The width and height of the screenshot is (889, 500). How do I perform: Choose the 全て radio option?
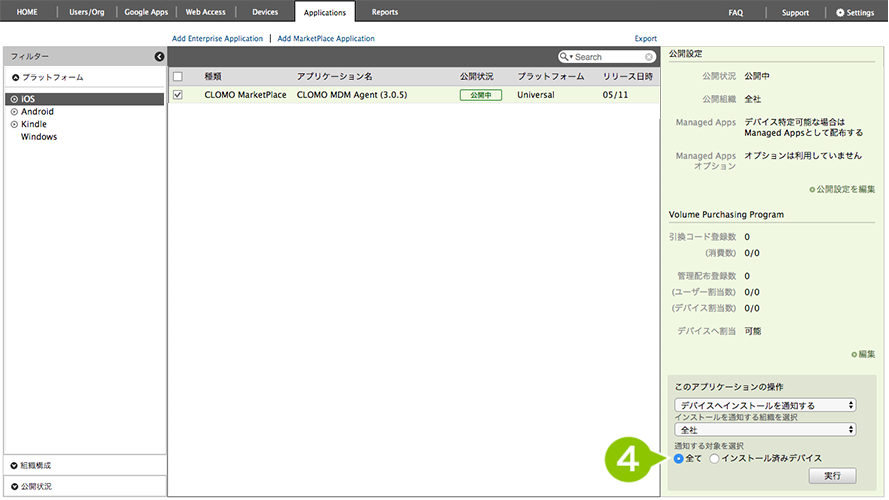[679, 458]
